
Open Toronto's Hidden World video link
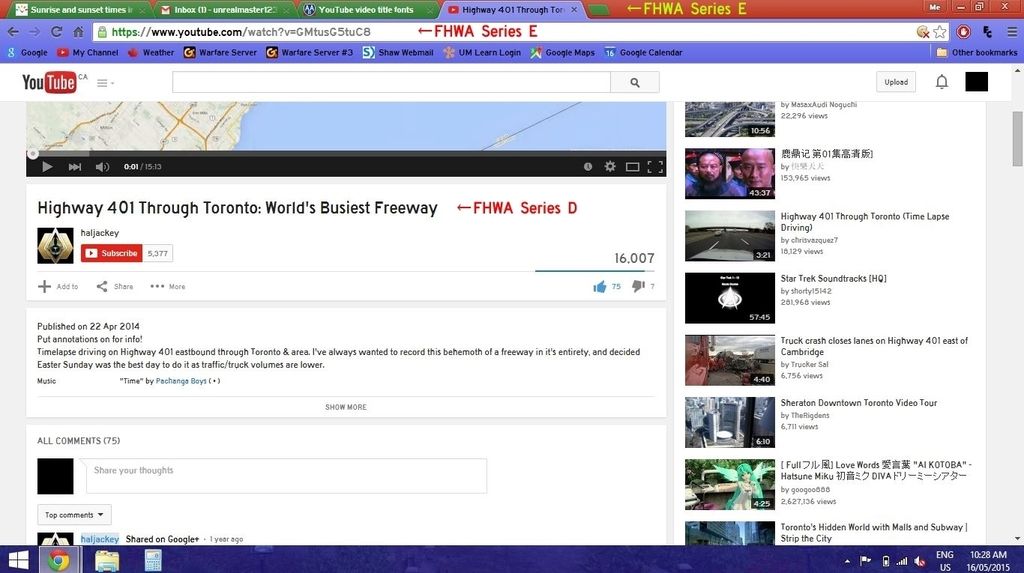(x=874, y=532)
